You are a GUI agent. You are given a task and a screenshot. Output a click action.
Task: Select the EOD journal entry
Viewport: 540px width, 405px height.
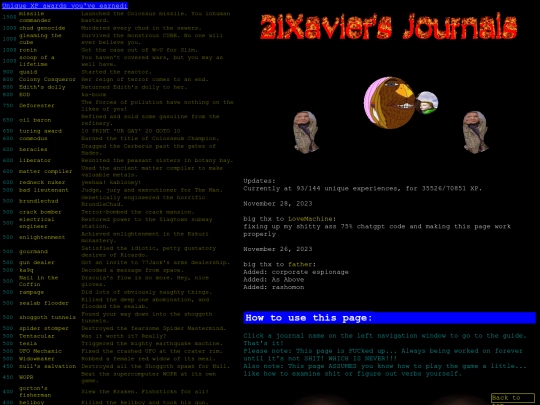tap(24, 94)
